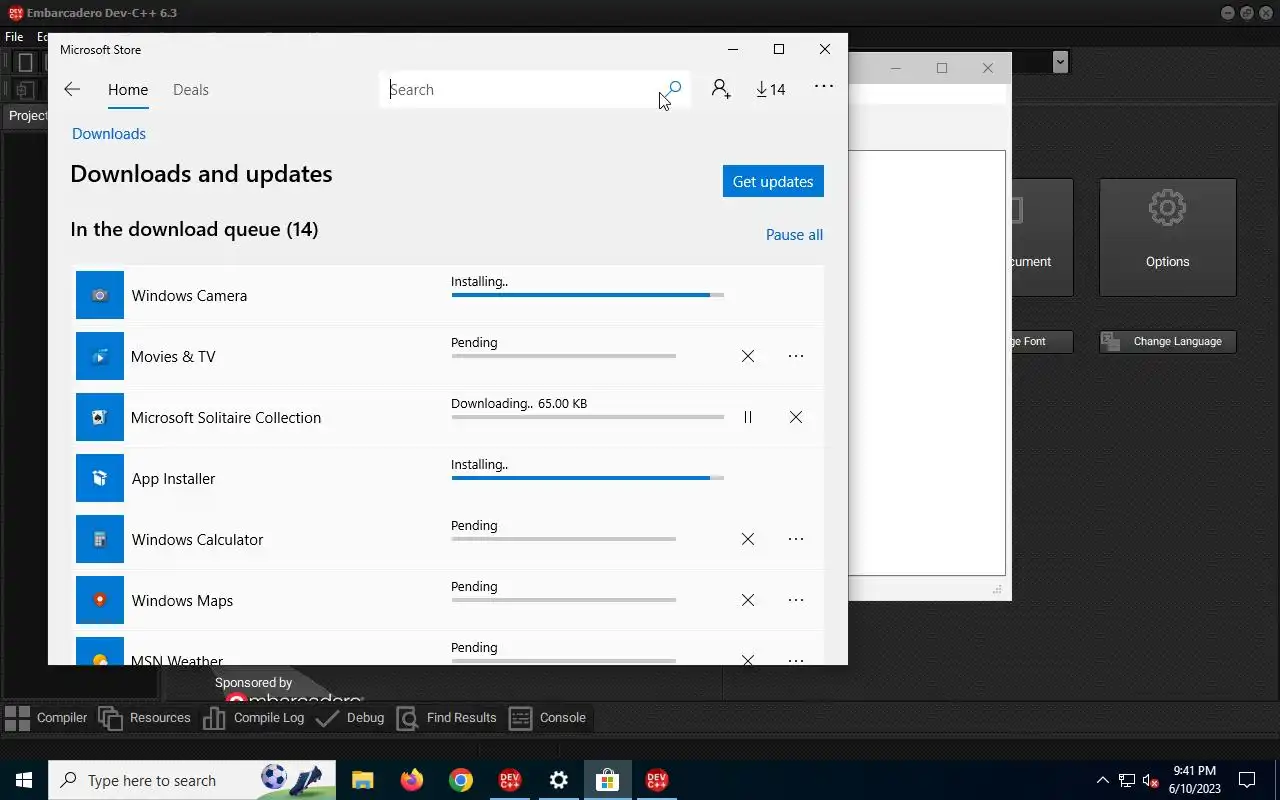Select the Windows Camera app icon
Viewport: 1280px width, 800px height.
click(x=100, y=295)
